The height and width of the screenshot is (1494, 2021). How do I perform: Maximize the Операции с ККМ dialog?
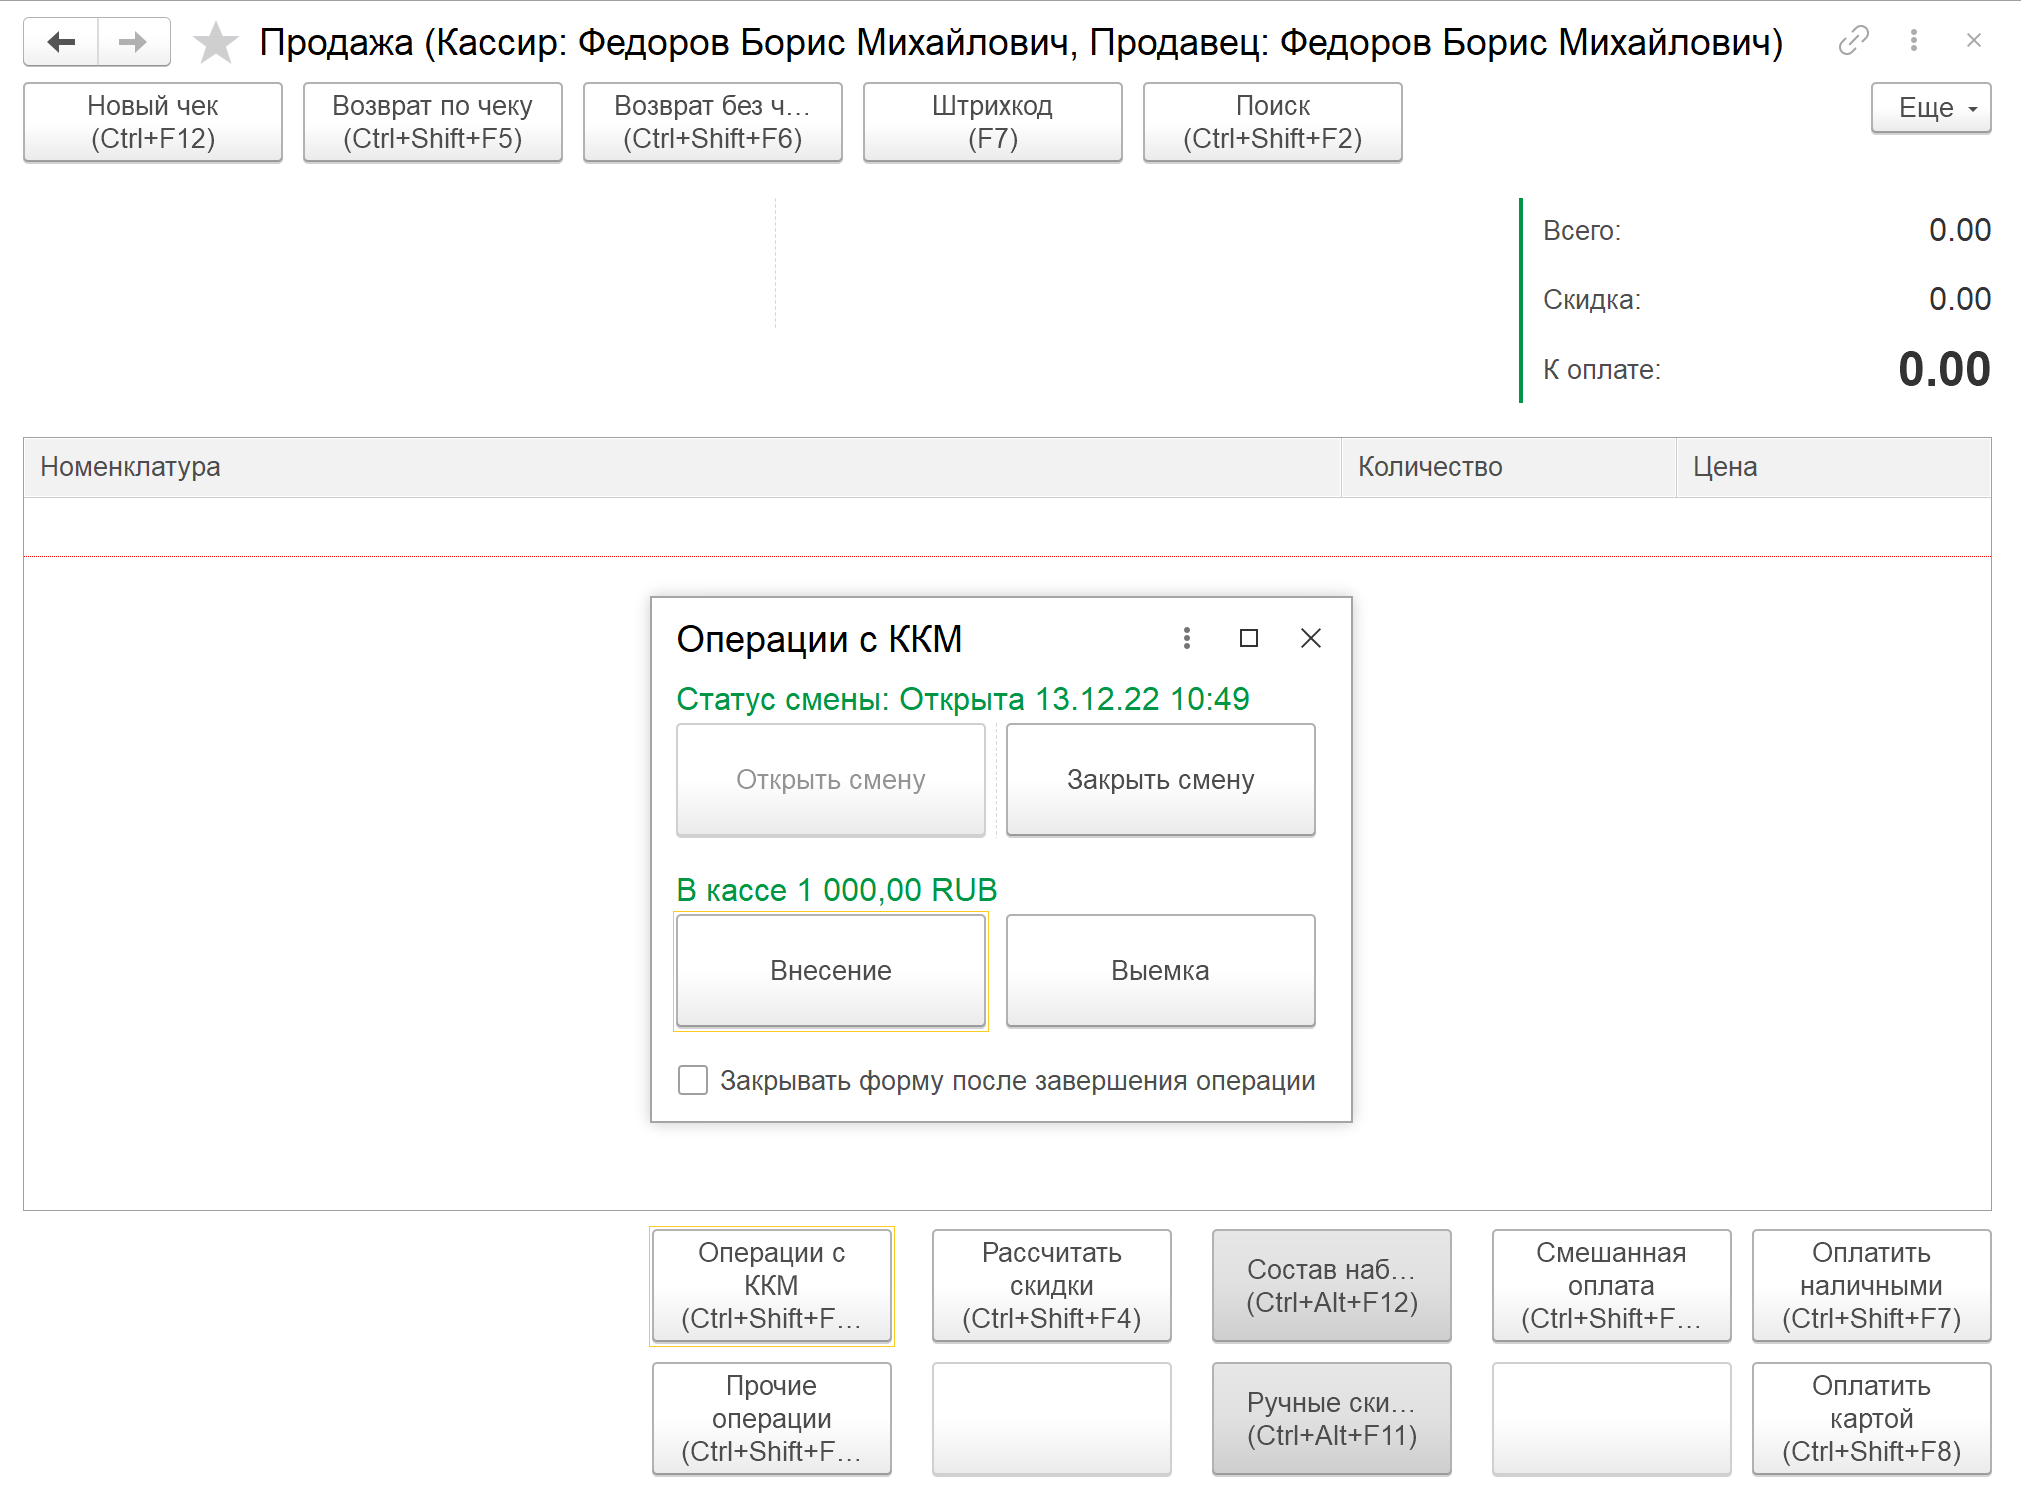pos(1248,638)
